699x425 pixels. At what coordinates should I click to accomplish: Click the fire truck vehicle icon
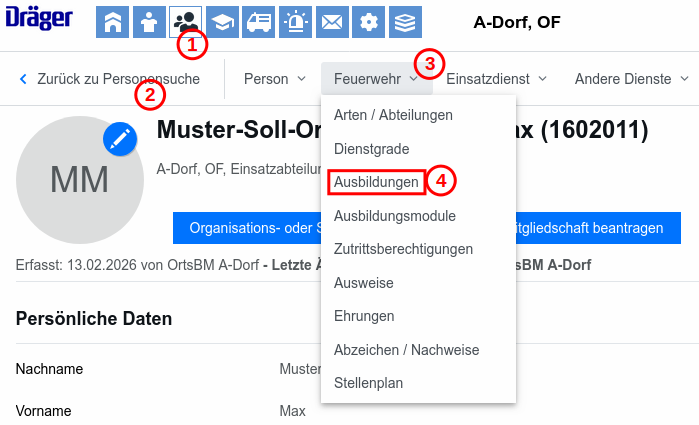[x=259, y=22]
